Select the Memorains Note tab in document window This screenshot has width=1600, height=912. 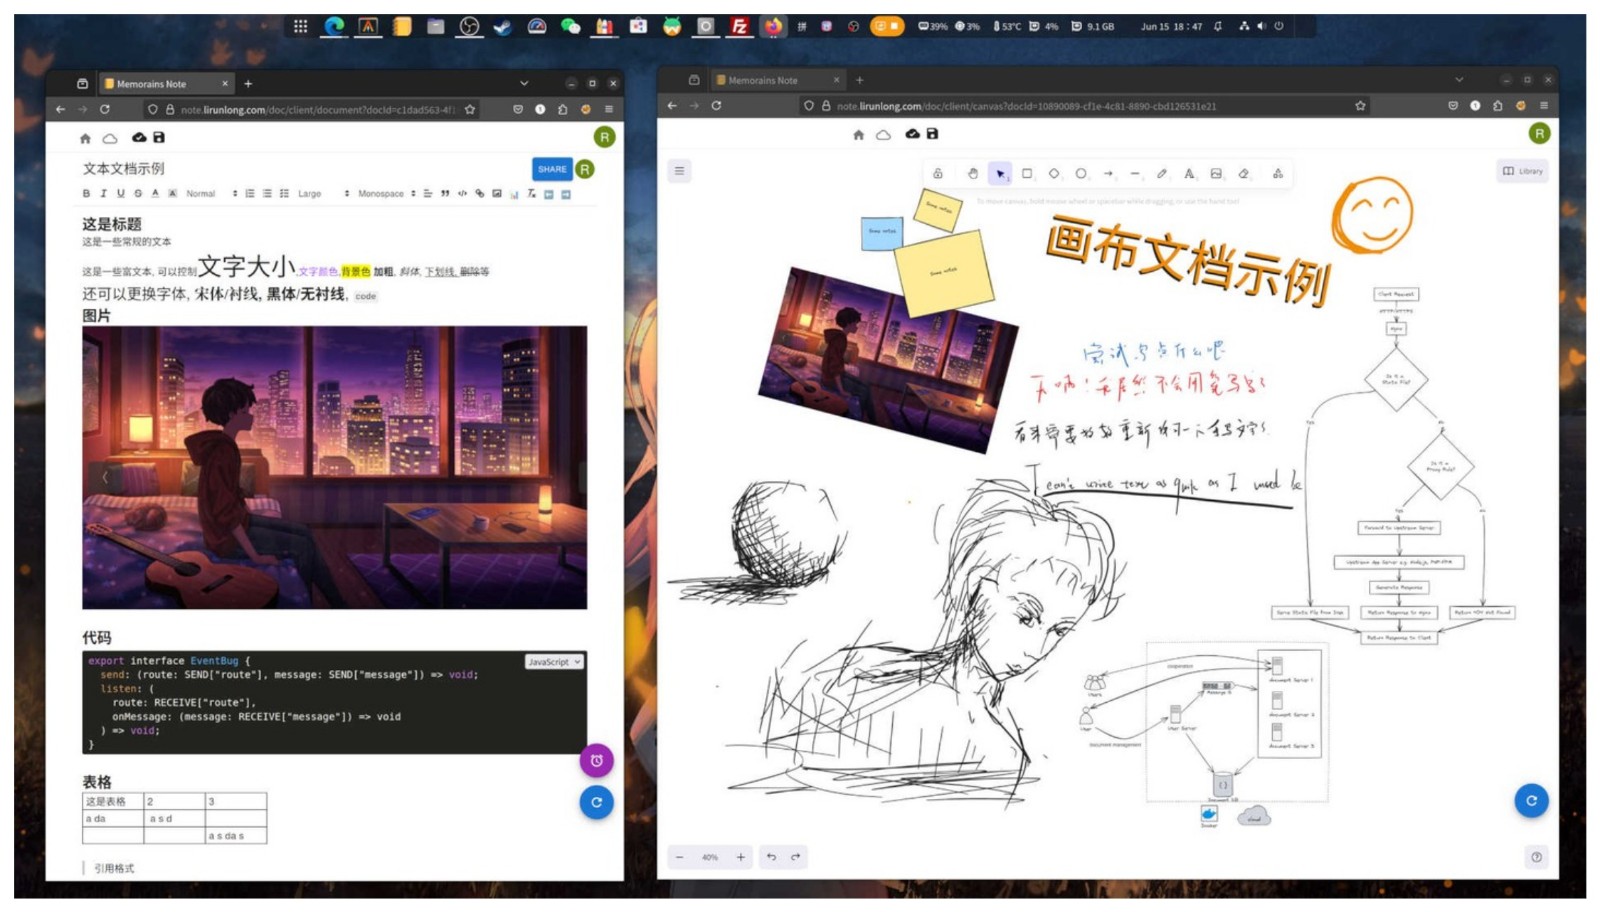coord(165,84)
